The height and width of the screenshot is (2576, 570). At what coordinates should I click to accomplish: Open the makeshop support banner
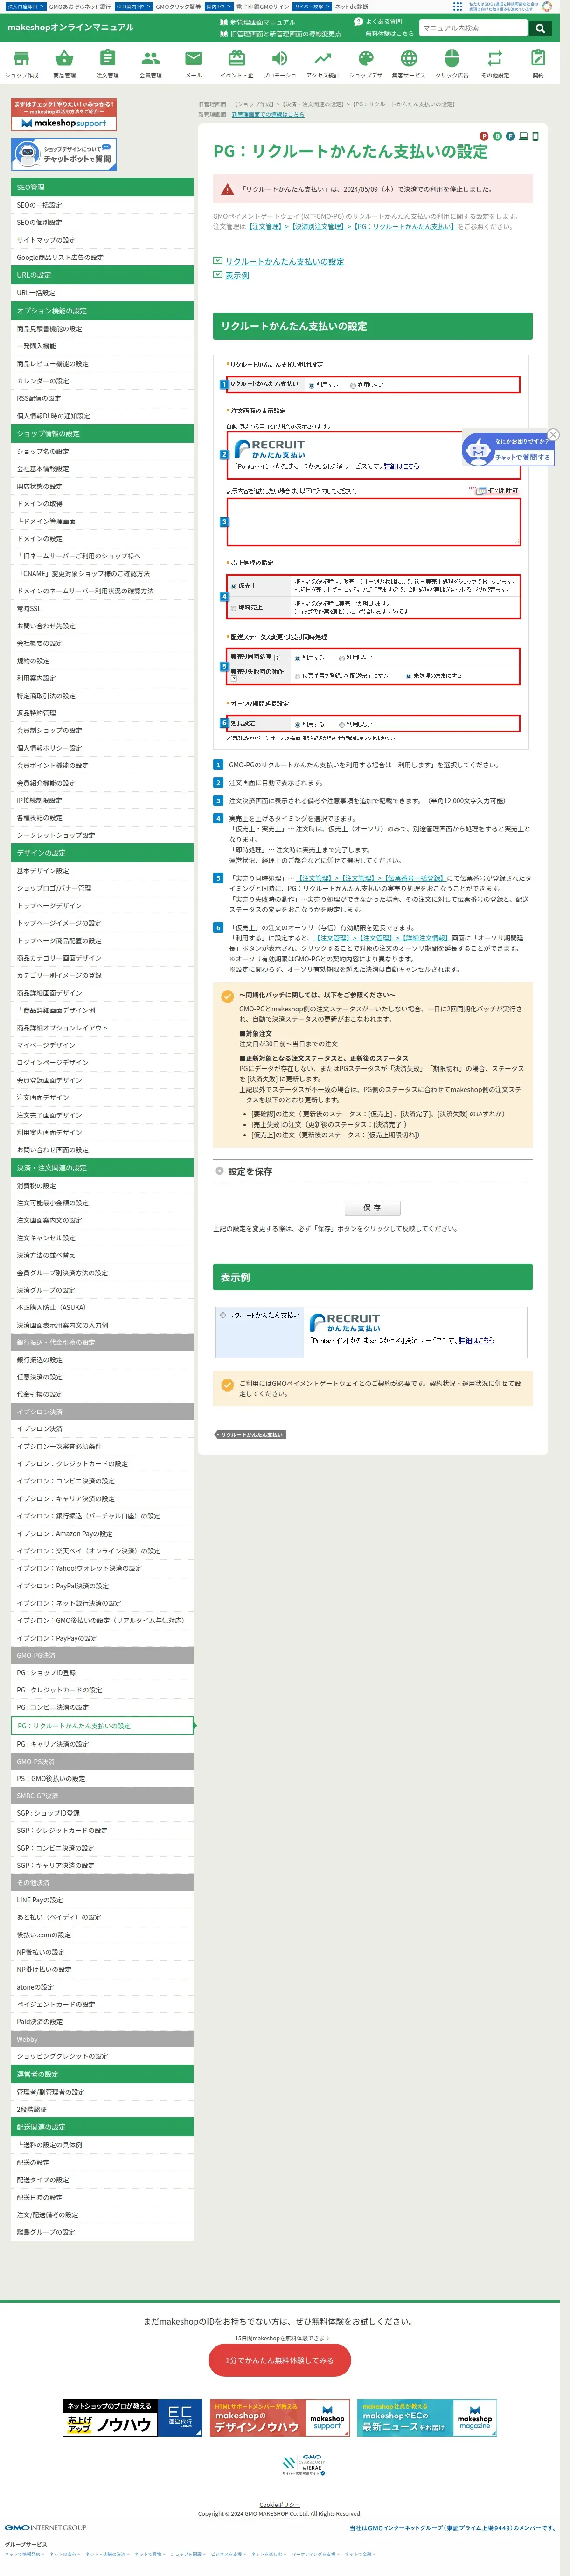(64, 115)
